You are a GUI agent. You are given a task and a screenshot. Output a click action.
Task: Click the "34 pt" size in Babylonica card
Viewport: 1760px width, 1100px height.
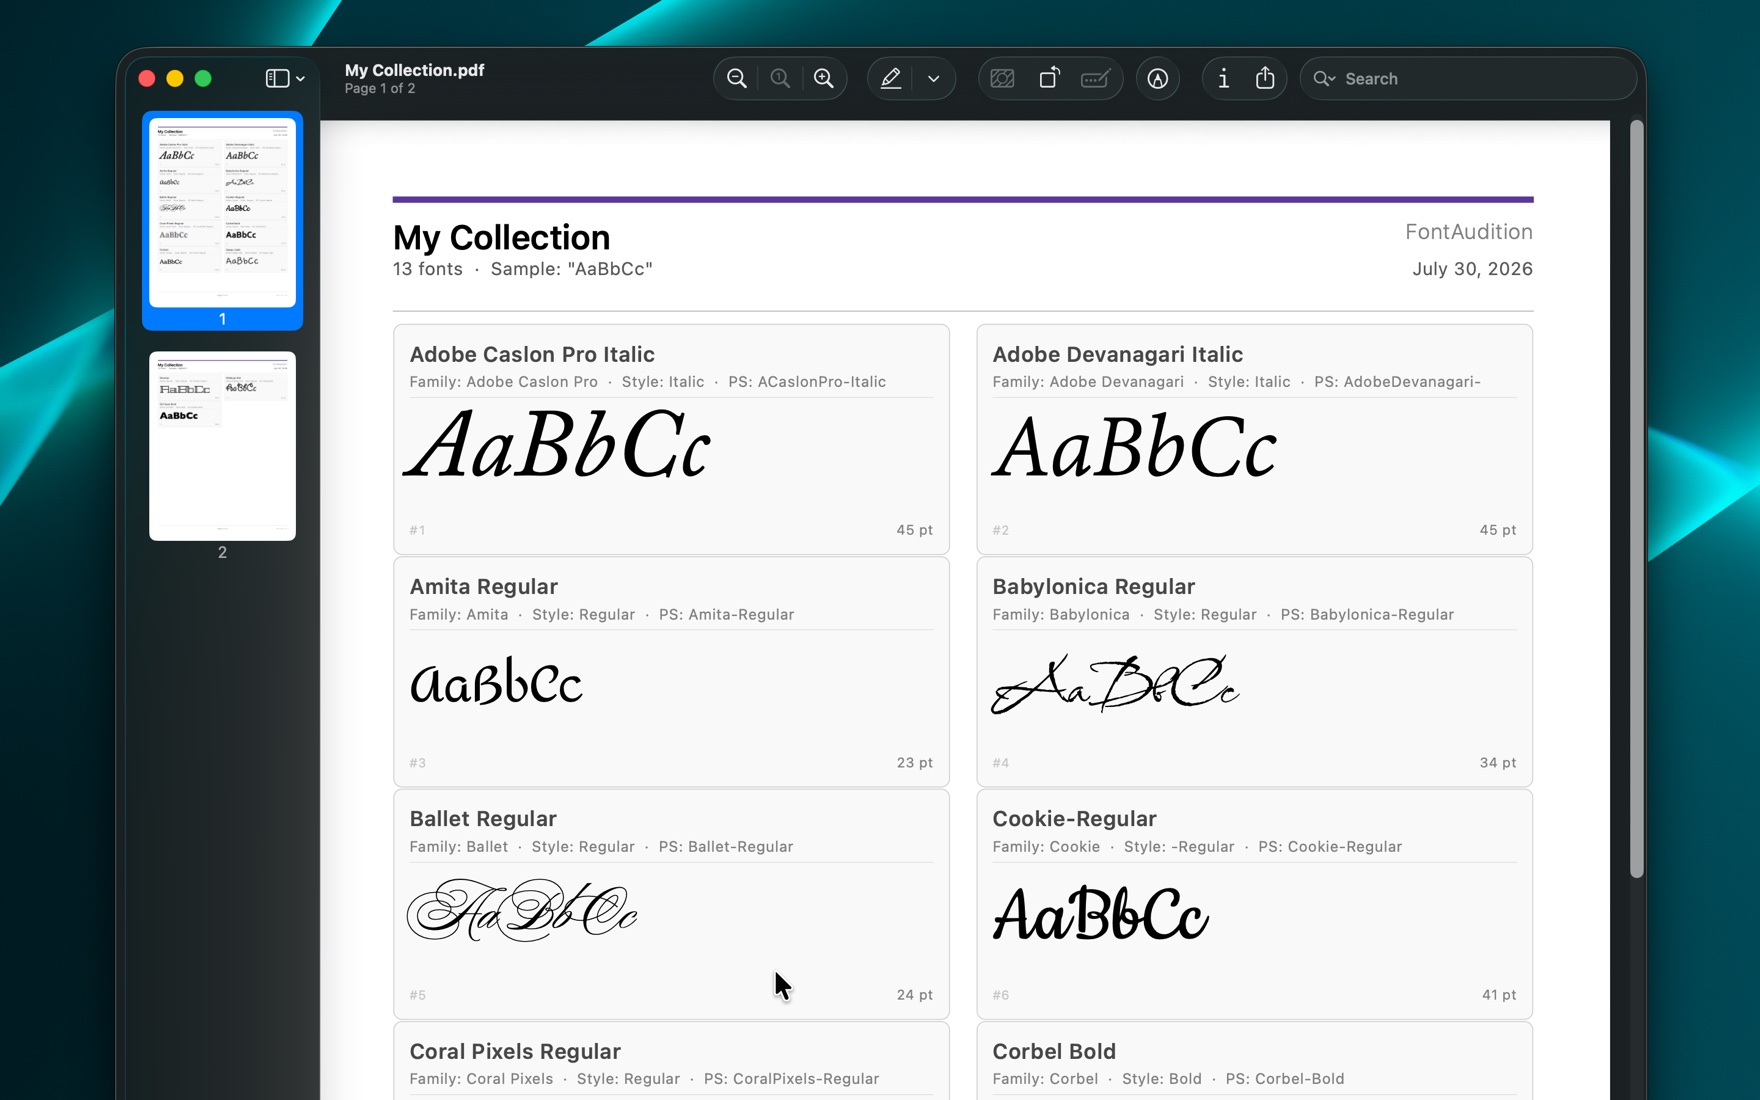(x=1497, y=762)
